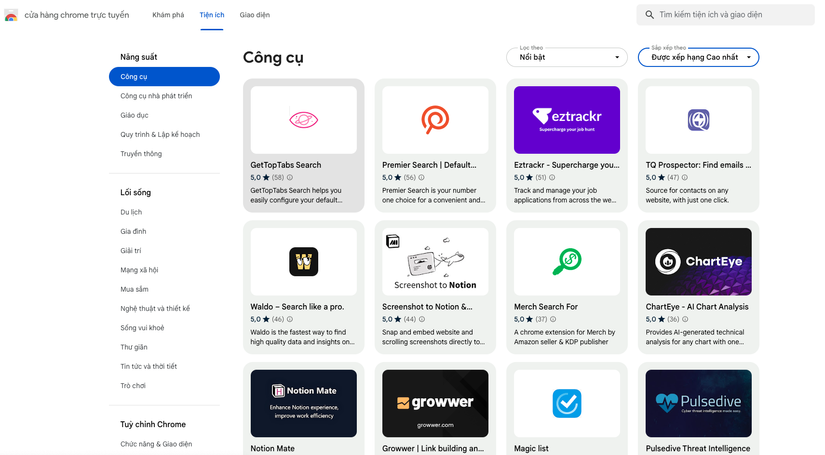Click info icon beside TQ Prospector rating
Image resolution: width=825 pixels, height=455 pixels.
tap(685, 178)
